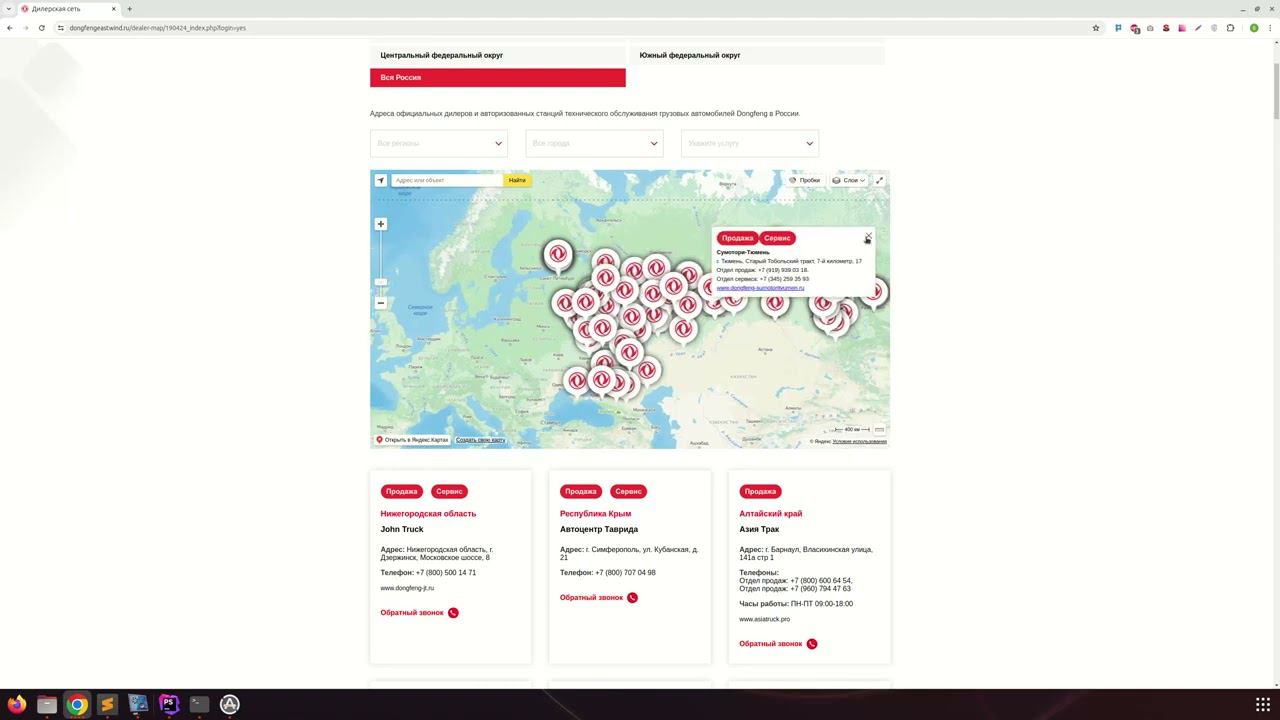The width and height of the screenshot is (1280, 720).
Task: Open www.asiatruck.pro website link
Action: (764, 619)
